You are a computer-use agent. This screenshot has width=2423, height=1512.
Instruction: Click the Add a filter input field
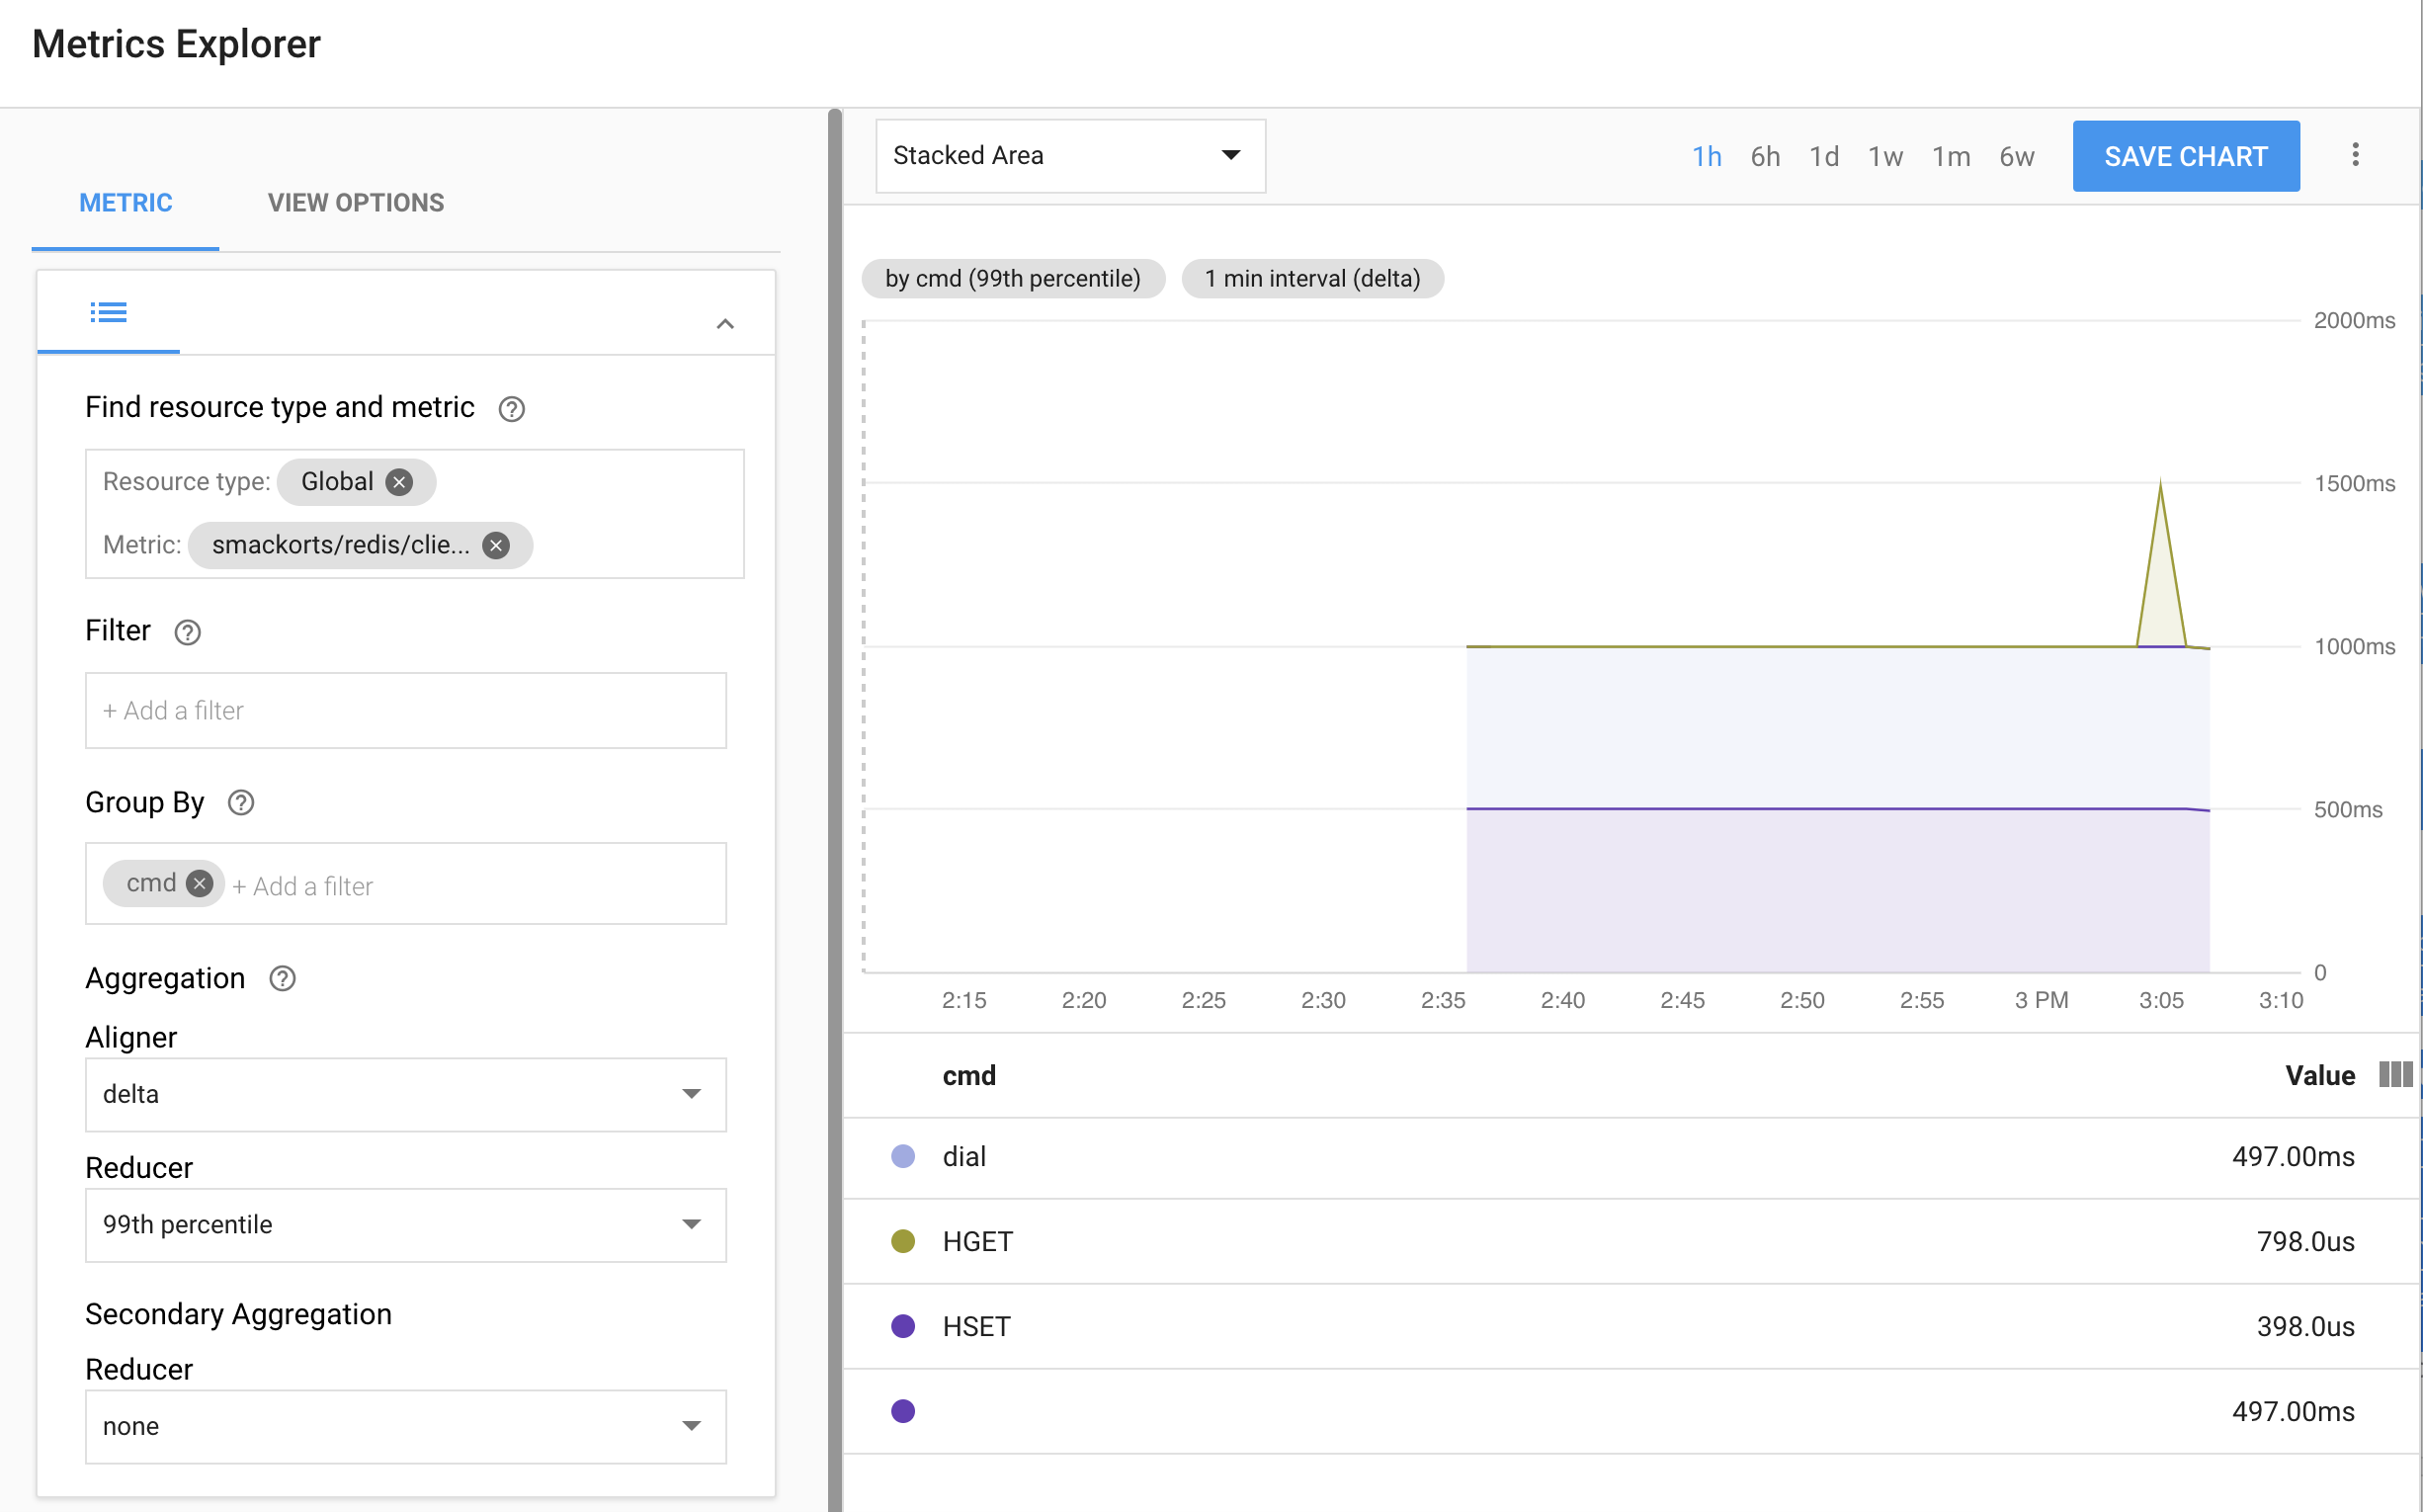tap(405, 710)
